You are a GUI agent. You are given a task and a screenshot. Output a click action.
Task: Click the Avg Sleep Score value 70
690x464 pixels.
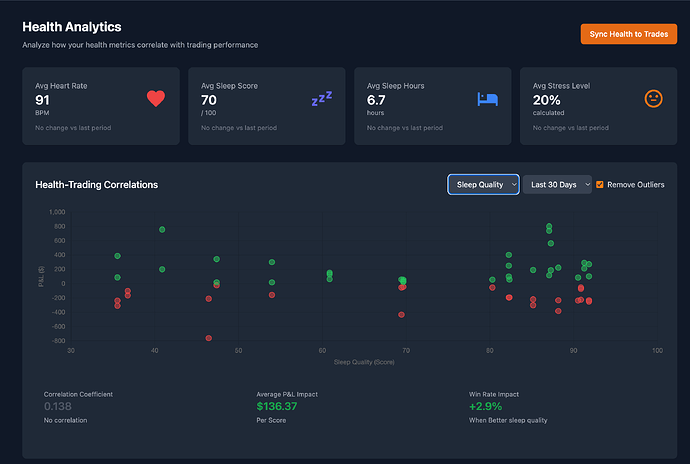click(209, 100)
